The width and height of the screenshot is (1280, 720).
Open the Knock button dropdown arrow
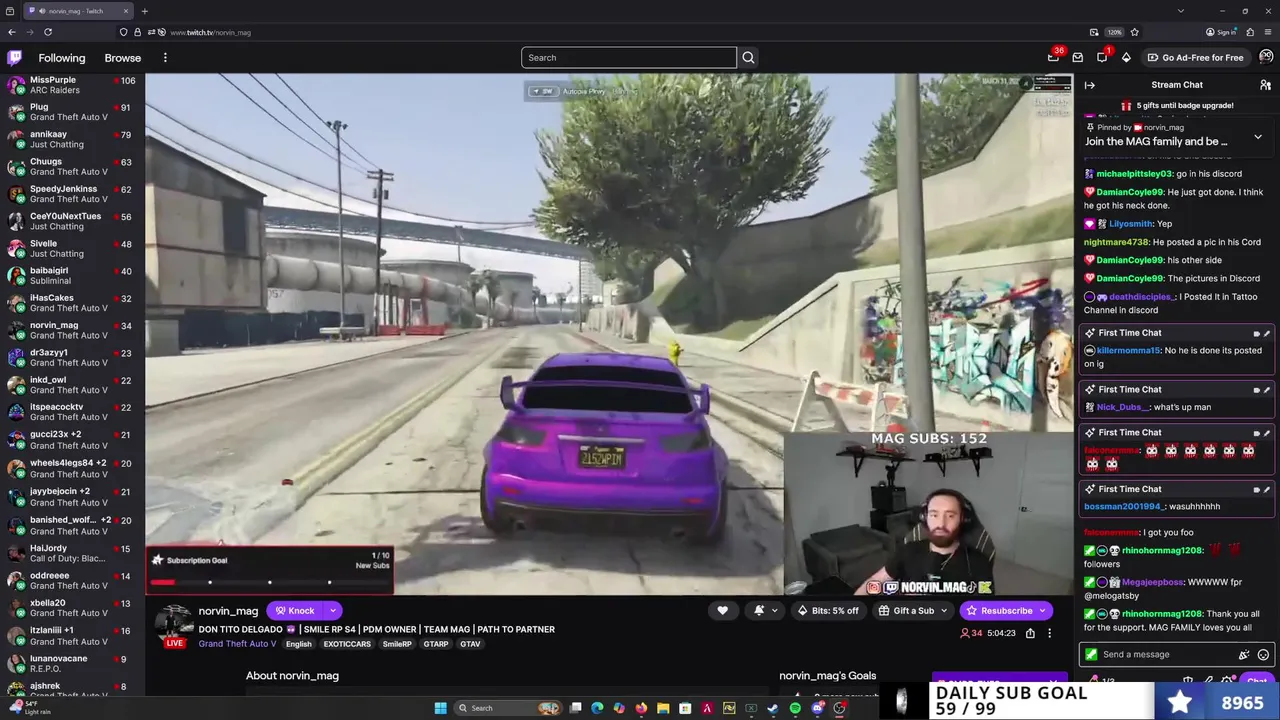(x=332, y=611)
